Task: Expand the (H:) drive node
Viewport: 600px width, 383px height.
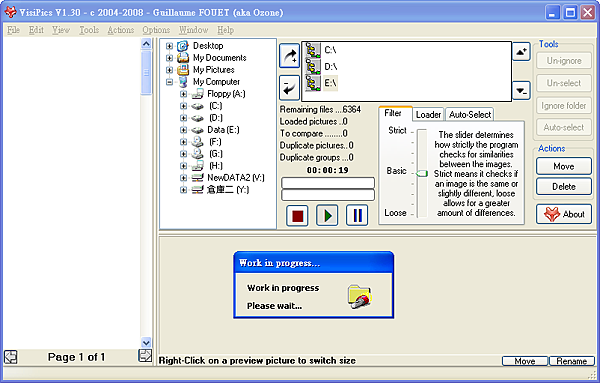Action: [183, 166]
